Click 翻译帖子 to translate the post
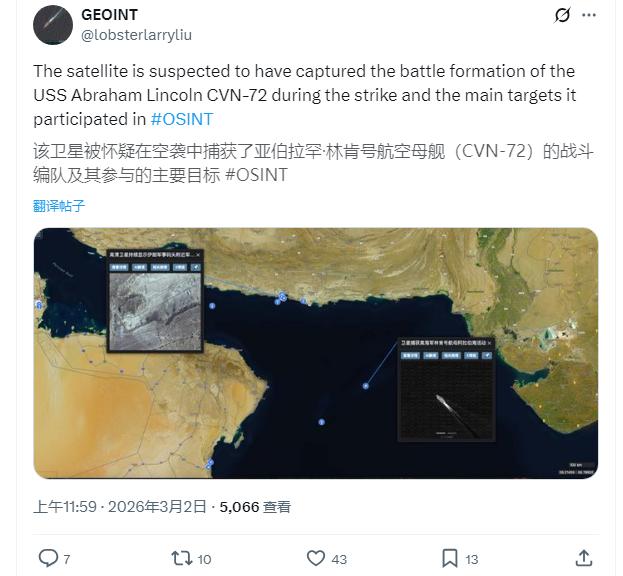This screenshot has height=576, width=623. pyautogui.click(x=59, y=206)
